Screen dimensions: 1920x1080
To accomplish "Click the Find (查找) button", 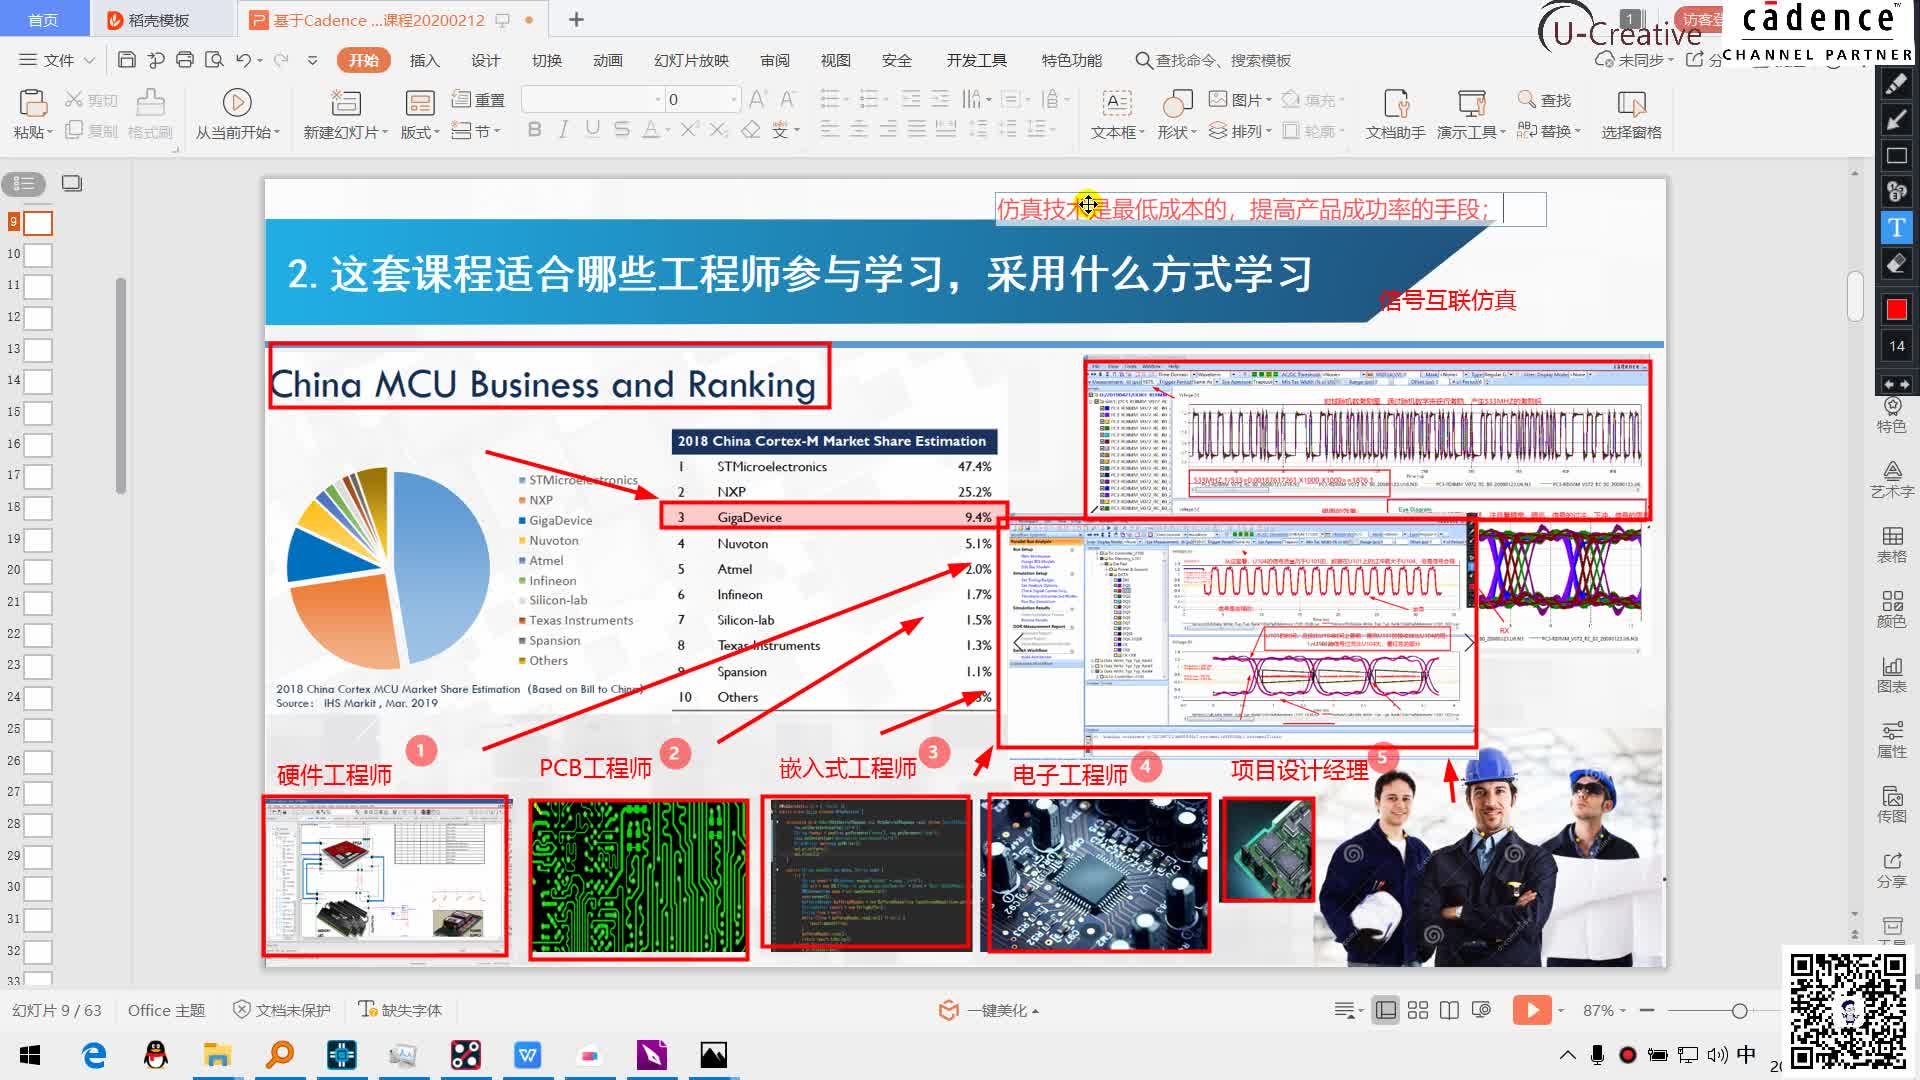I will coord(1545,100).
